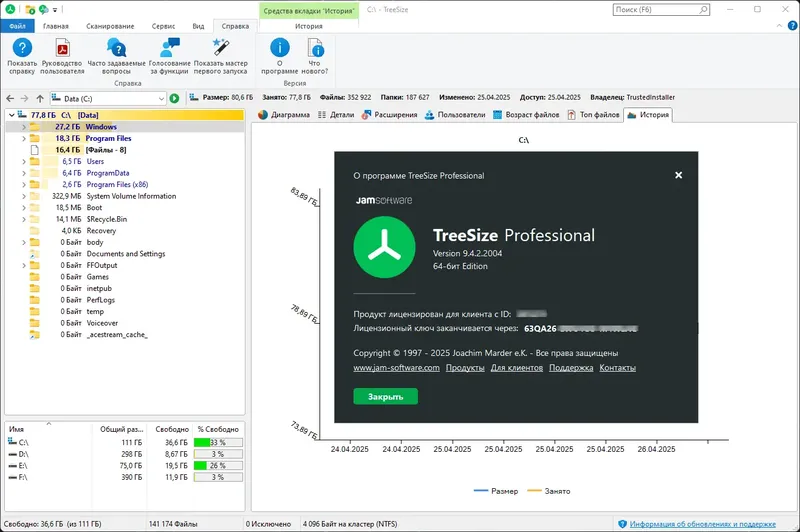Show the Детали view tab
The height and width of the screenshot is (532, 800).
(336, 115)
